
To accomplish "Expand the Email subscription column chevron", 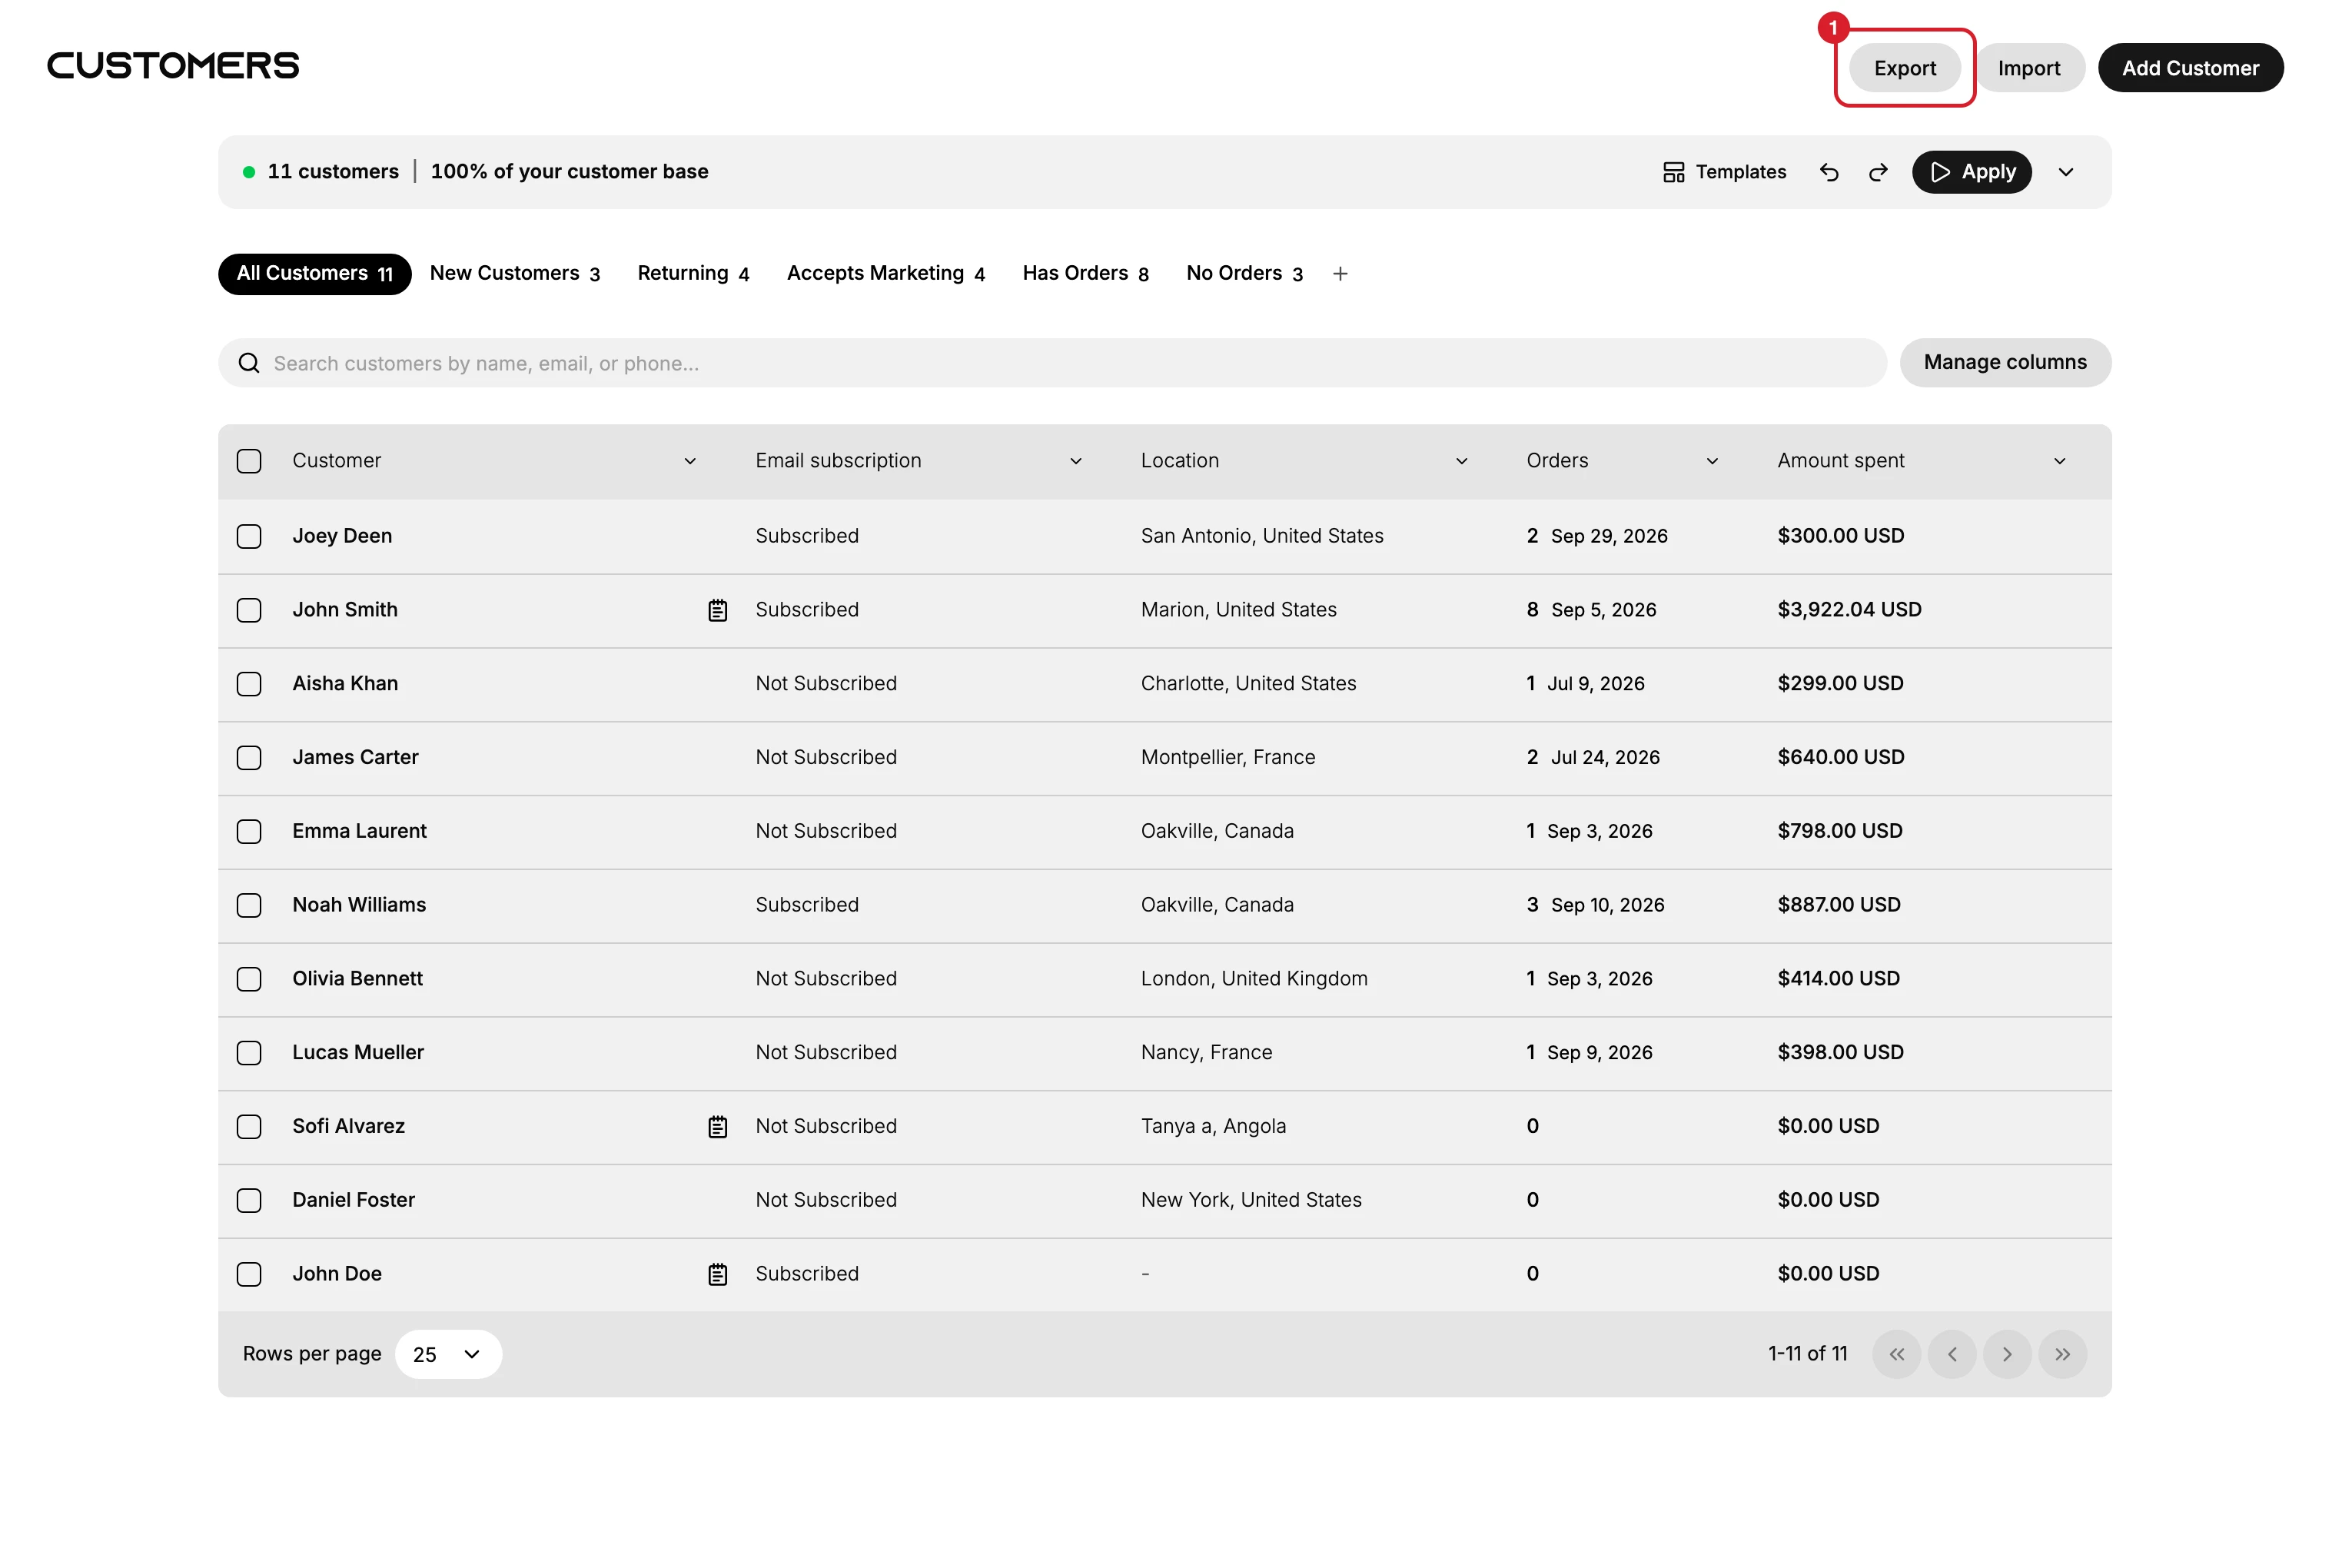I will (1076, 461).
